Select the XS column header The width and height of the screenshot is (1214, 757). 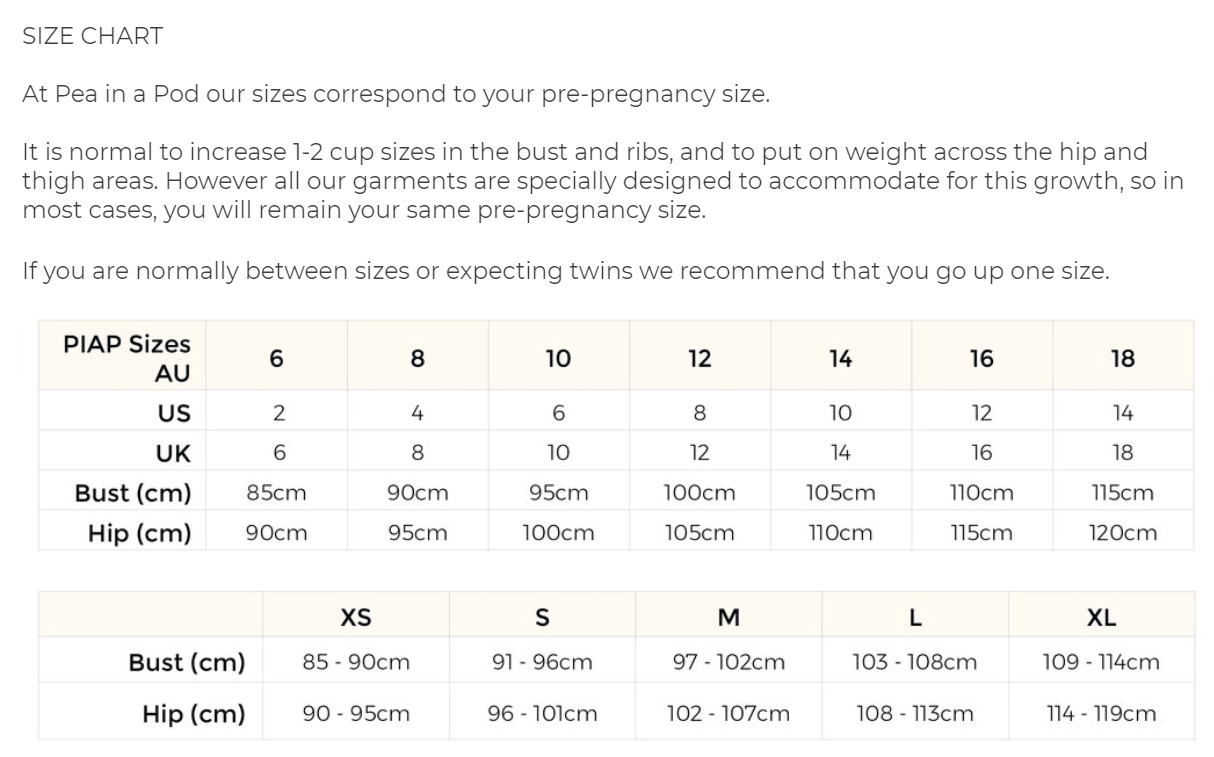[356, 618]
